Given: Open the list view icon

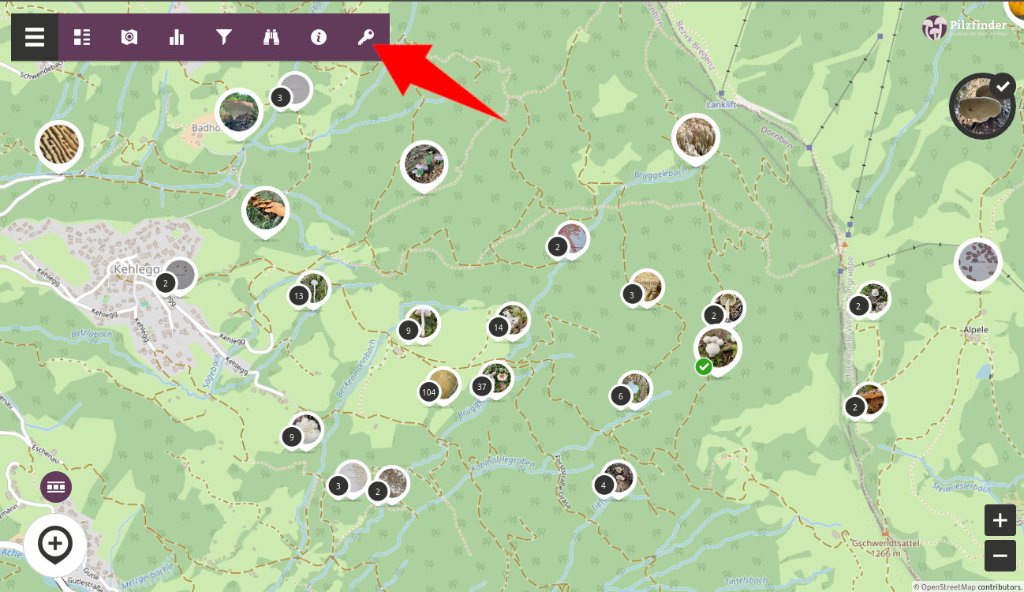Looking at the screenshot, I should 82,37.
